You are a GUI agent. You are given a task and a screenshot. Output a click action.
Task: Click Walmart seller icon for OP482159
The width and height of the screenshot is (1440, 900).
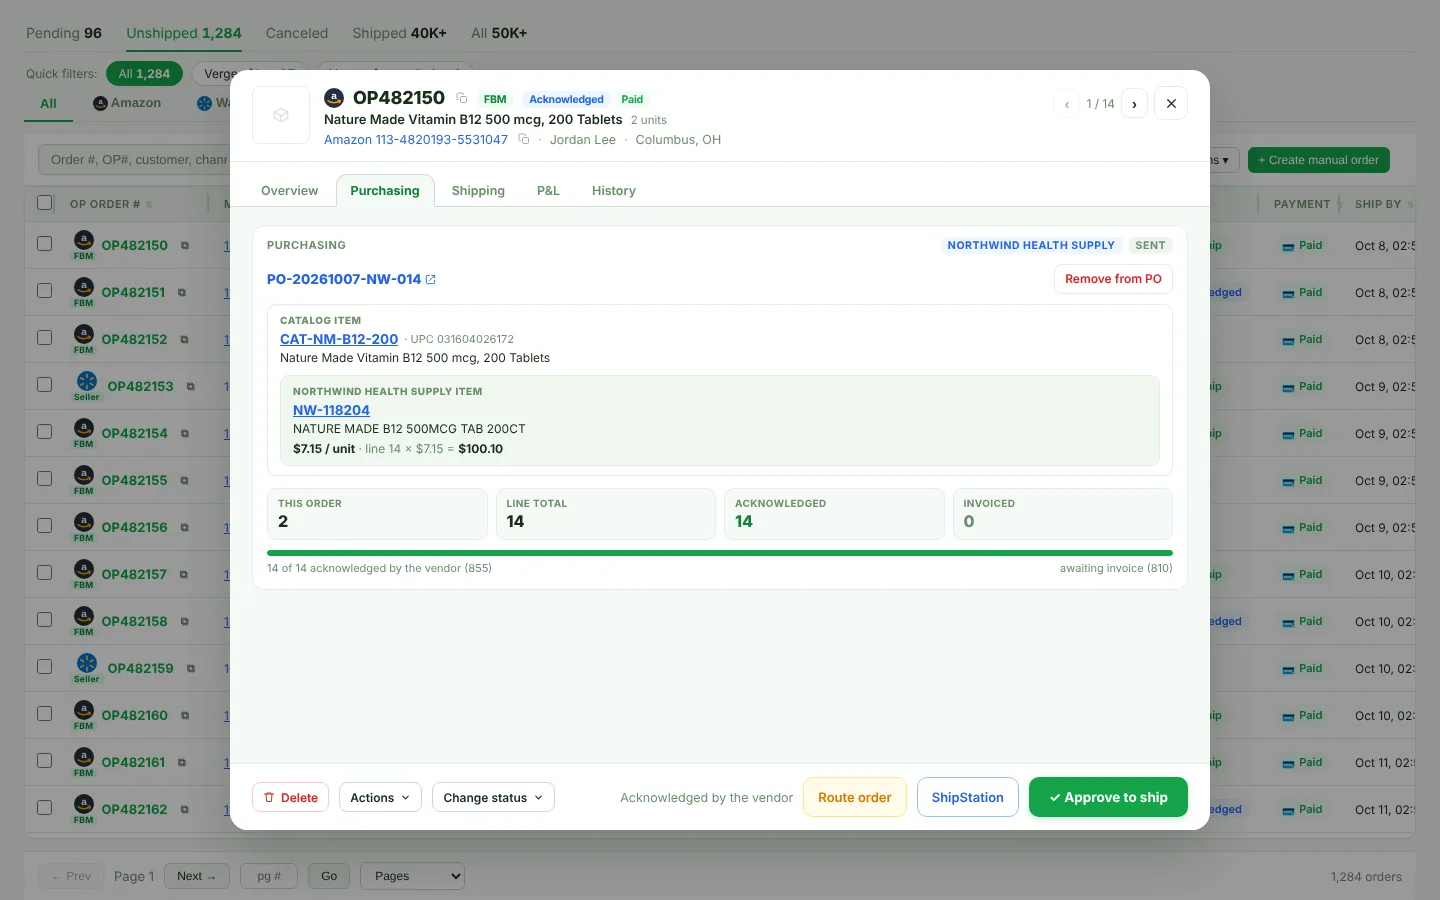[87, 663]
